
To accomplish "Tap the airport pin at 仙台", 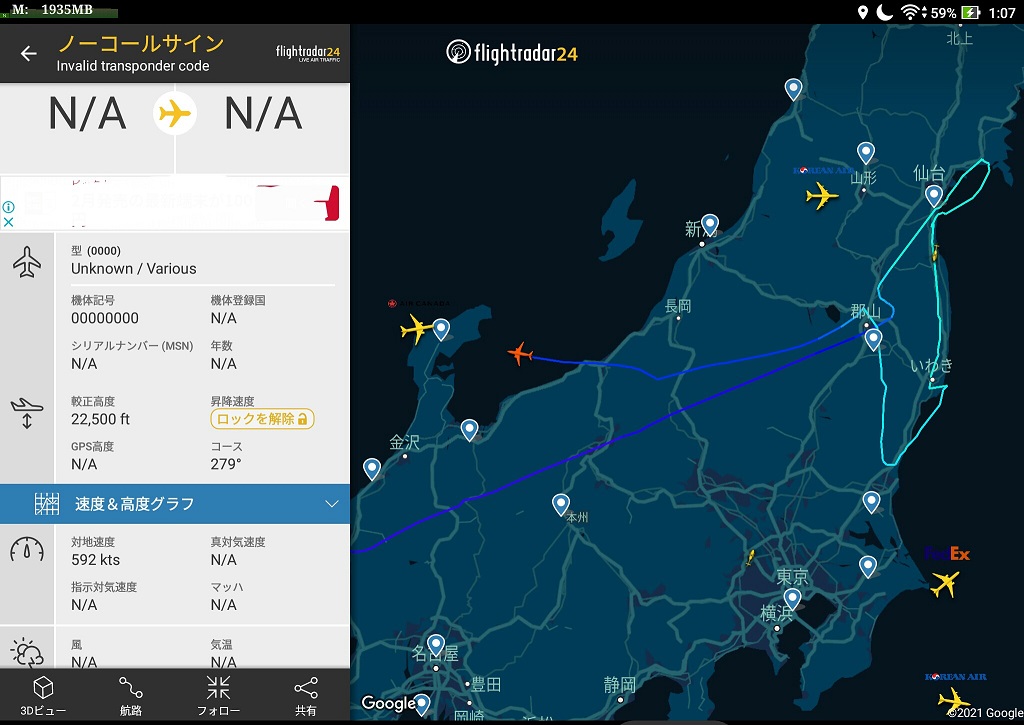I will (x=934, y=196).
